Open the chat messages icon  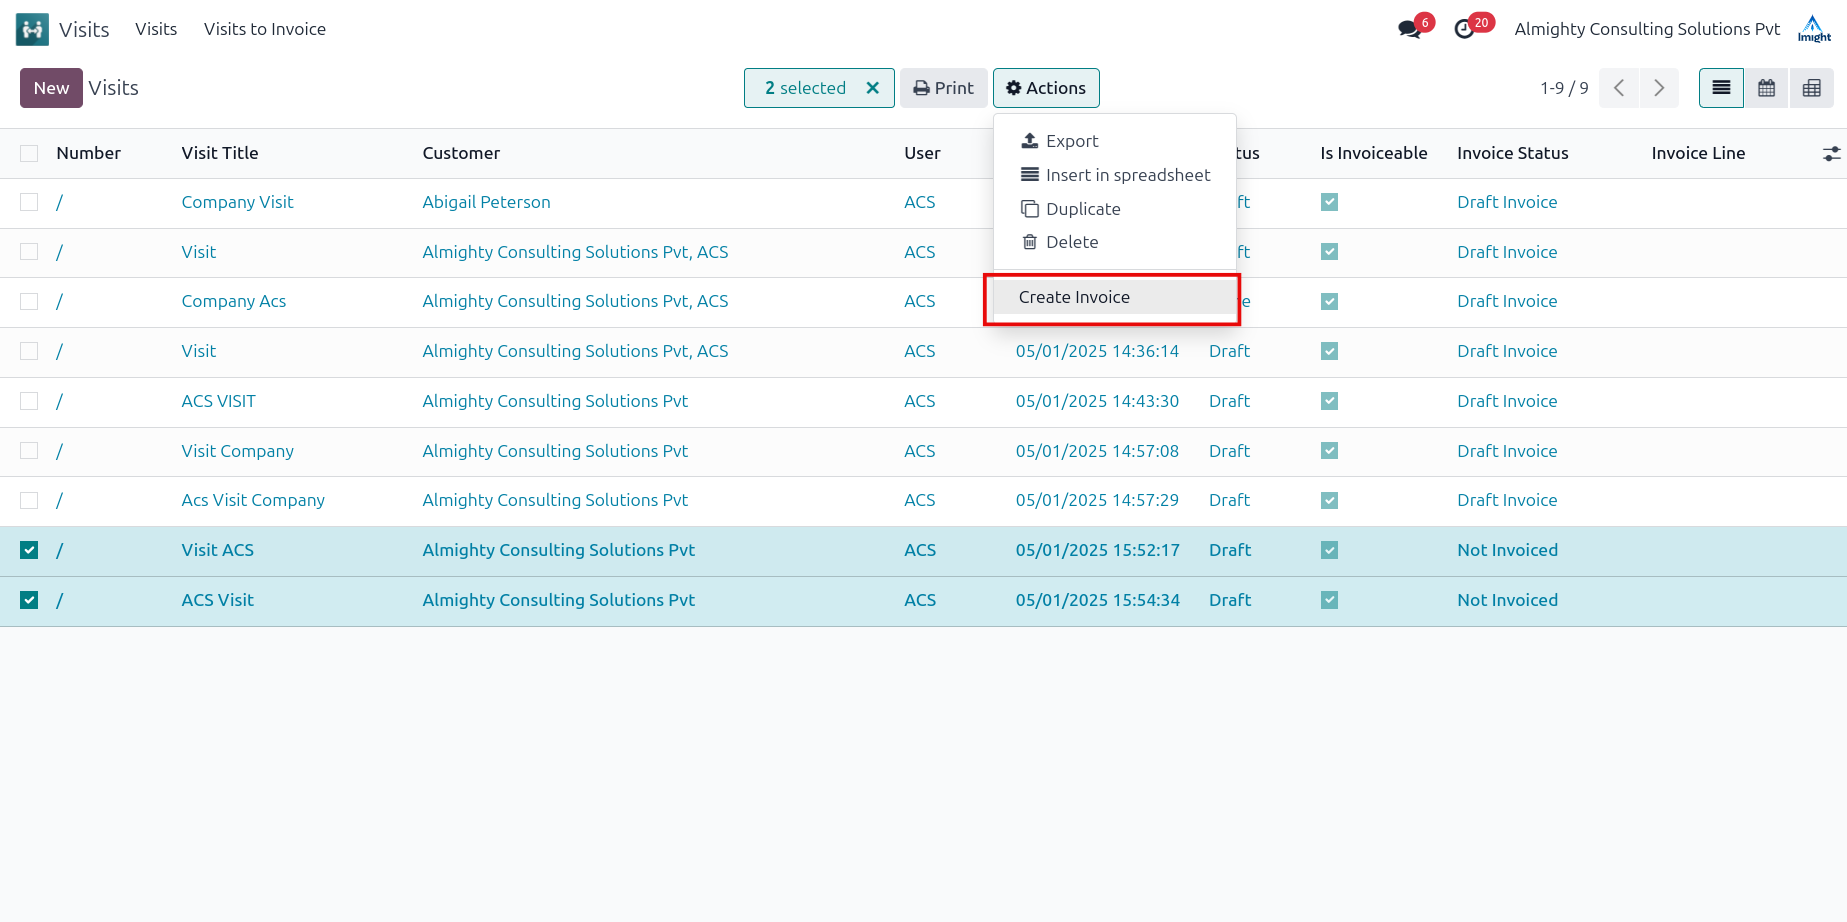(1410, 29)
